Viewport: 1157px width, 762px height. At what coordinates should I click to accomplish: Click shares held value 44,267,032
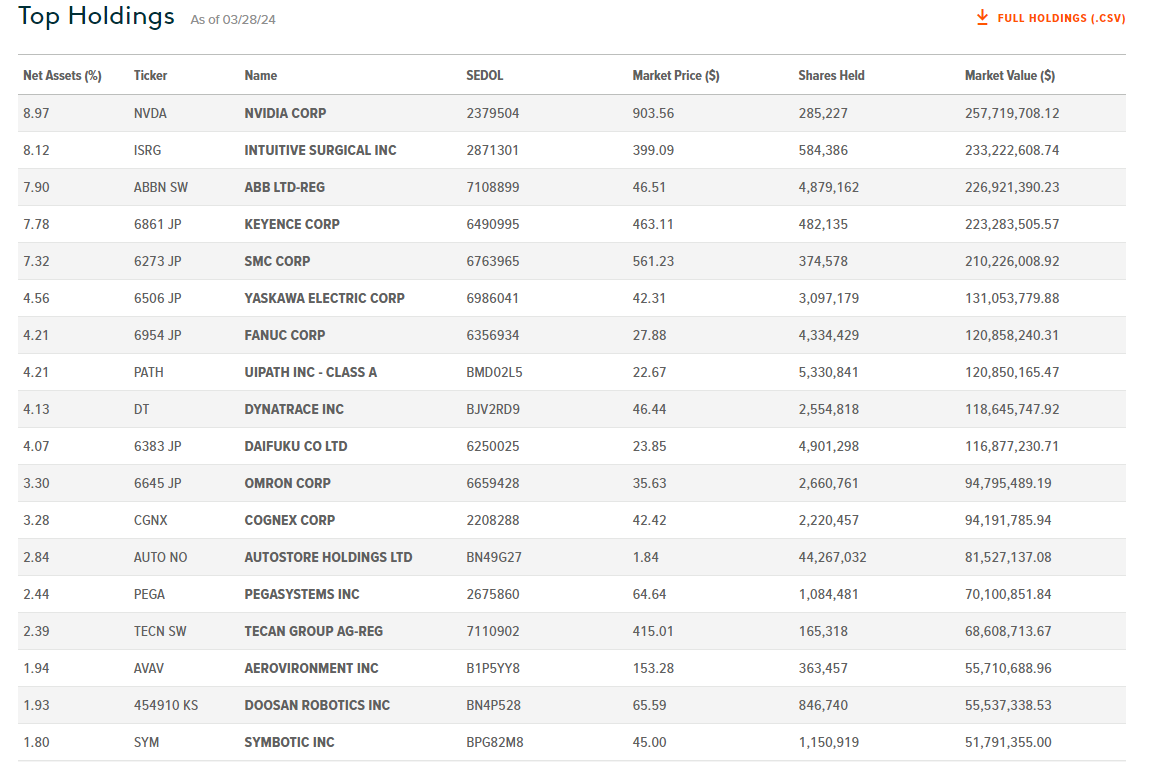click(x=832, y=557)
